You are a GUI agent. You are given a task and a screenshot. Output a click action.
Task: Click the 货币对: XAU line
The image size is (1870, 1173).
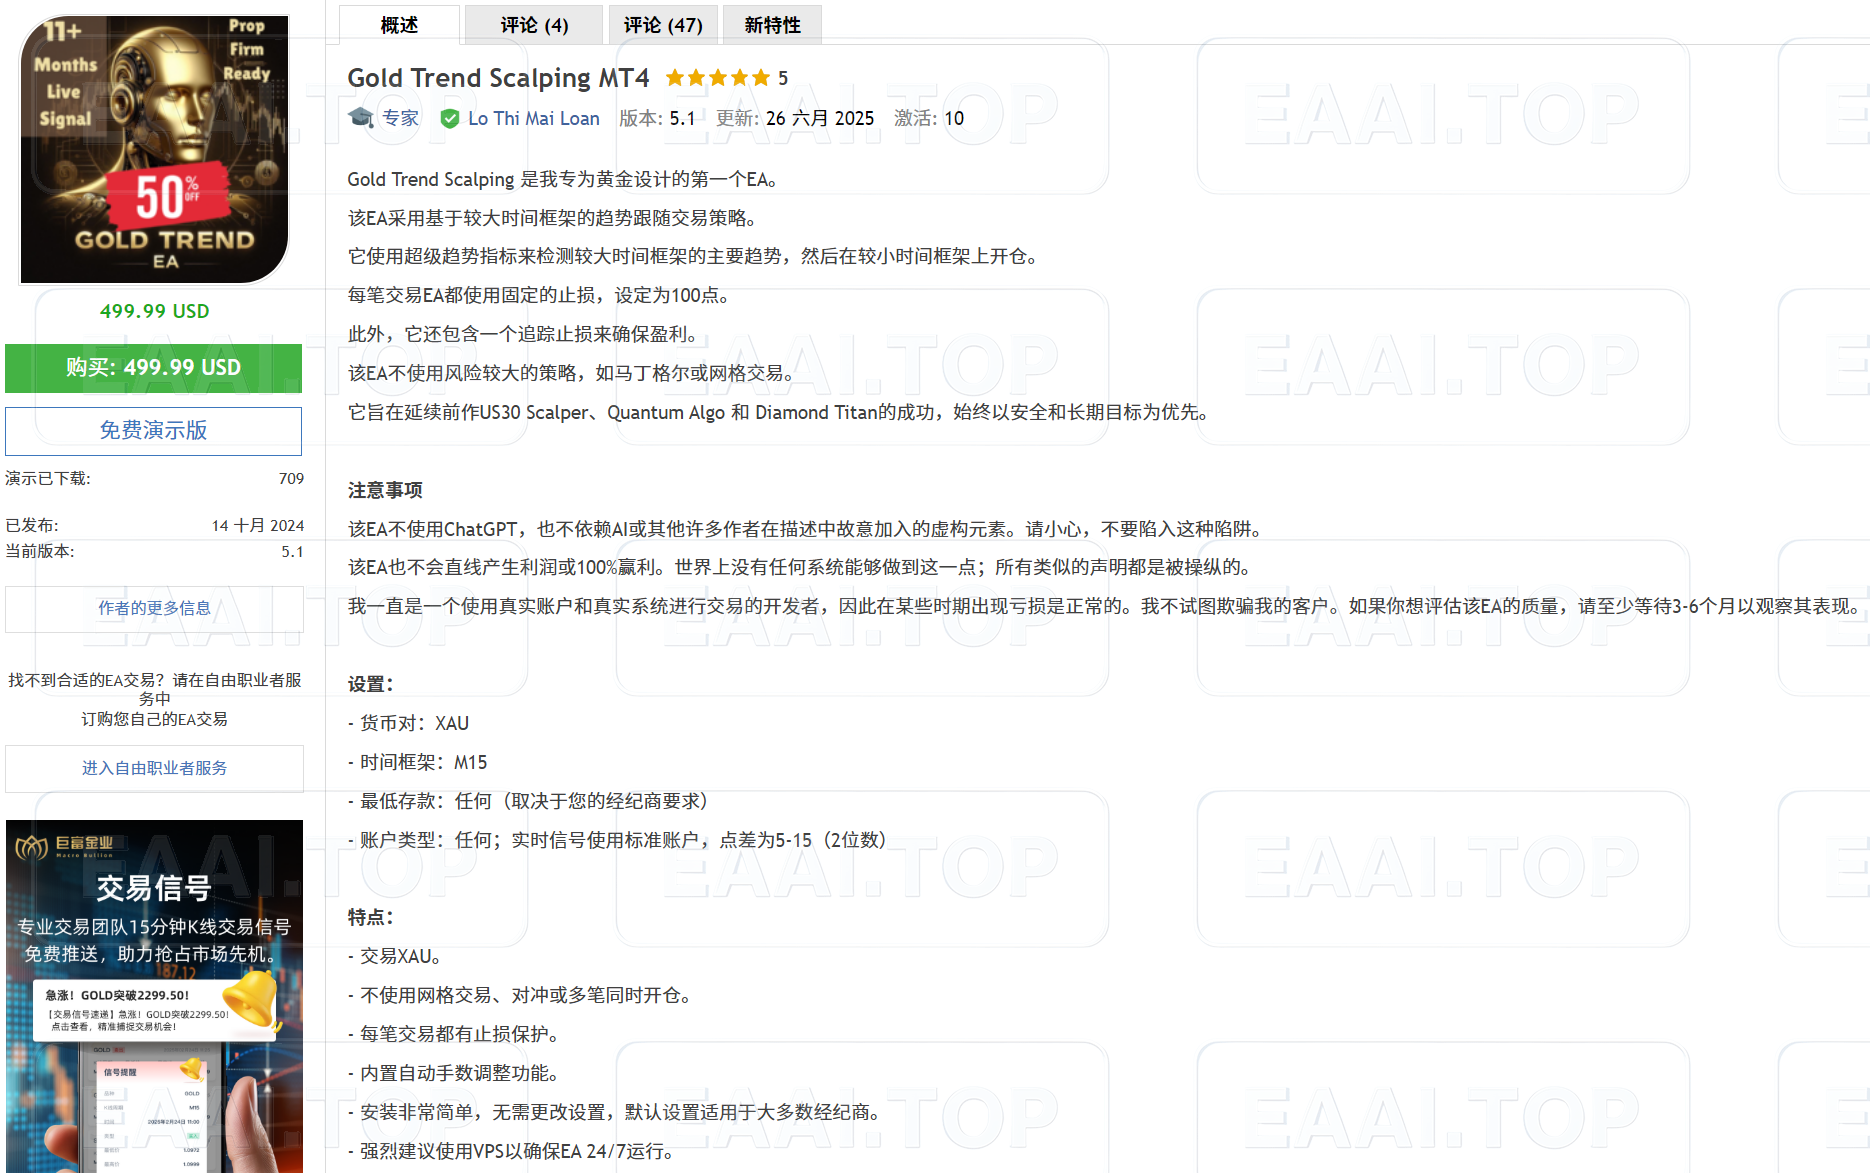click(408, 723)
